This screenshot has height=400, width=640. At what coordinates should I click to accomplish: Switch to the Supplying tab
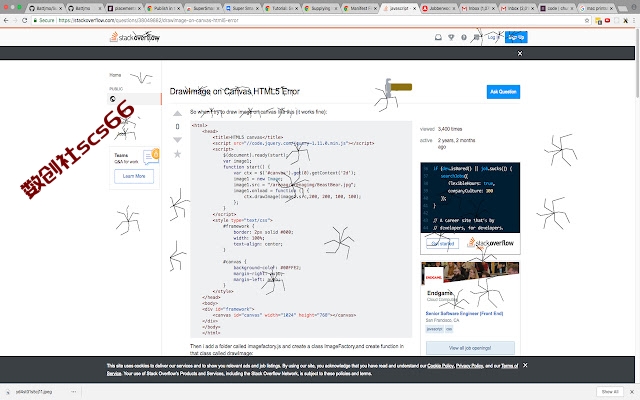[321, 8]
